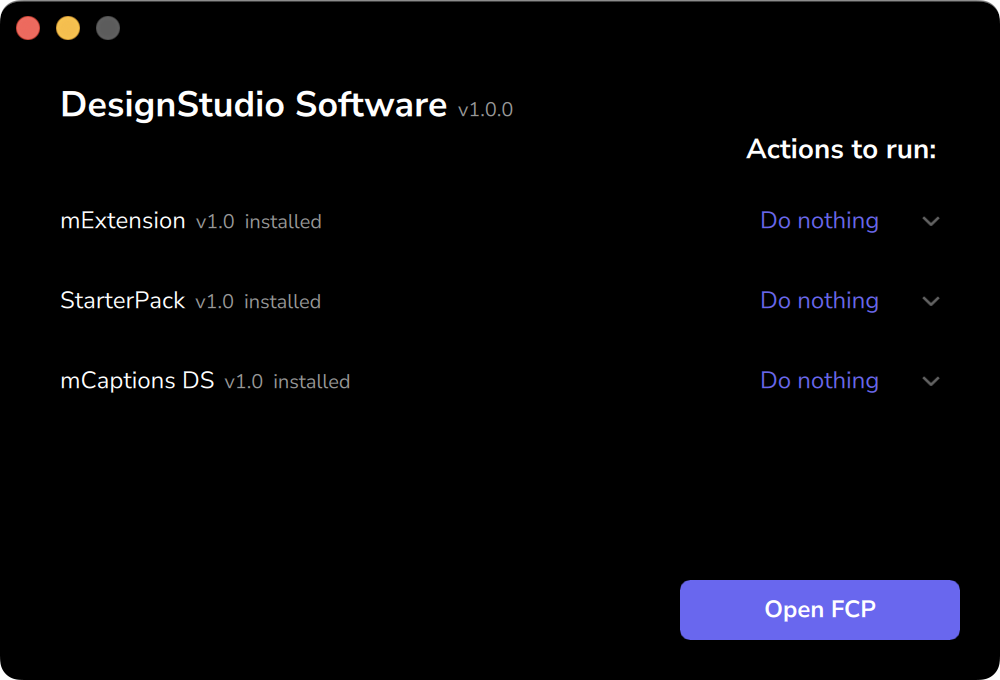Open the mCaptions DS "Do nothing" dropdown
The image size is (1000, 680).
pos(819,381)
